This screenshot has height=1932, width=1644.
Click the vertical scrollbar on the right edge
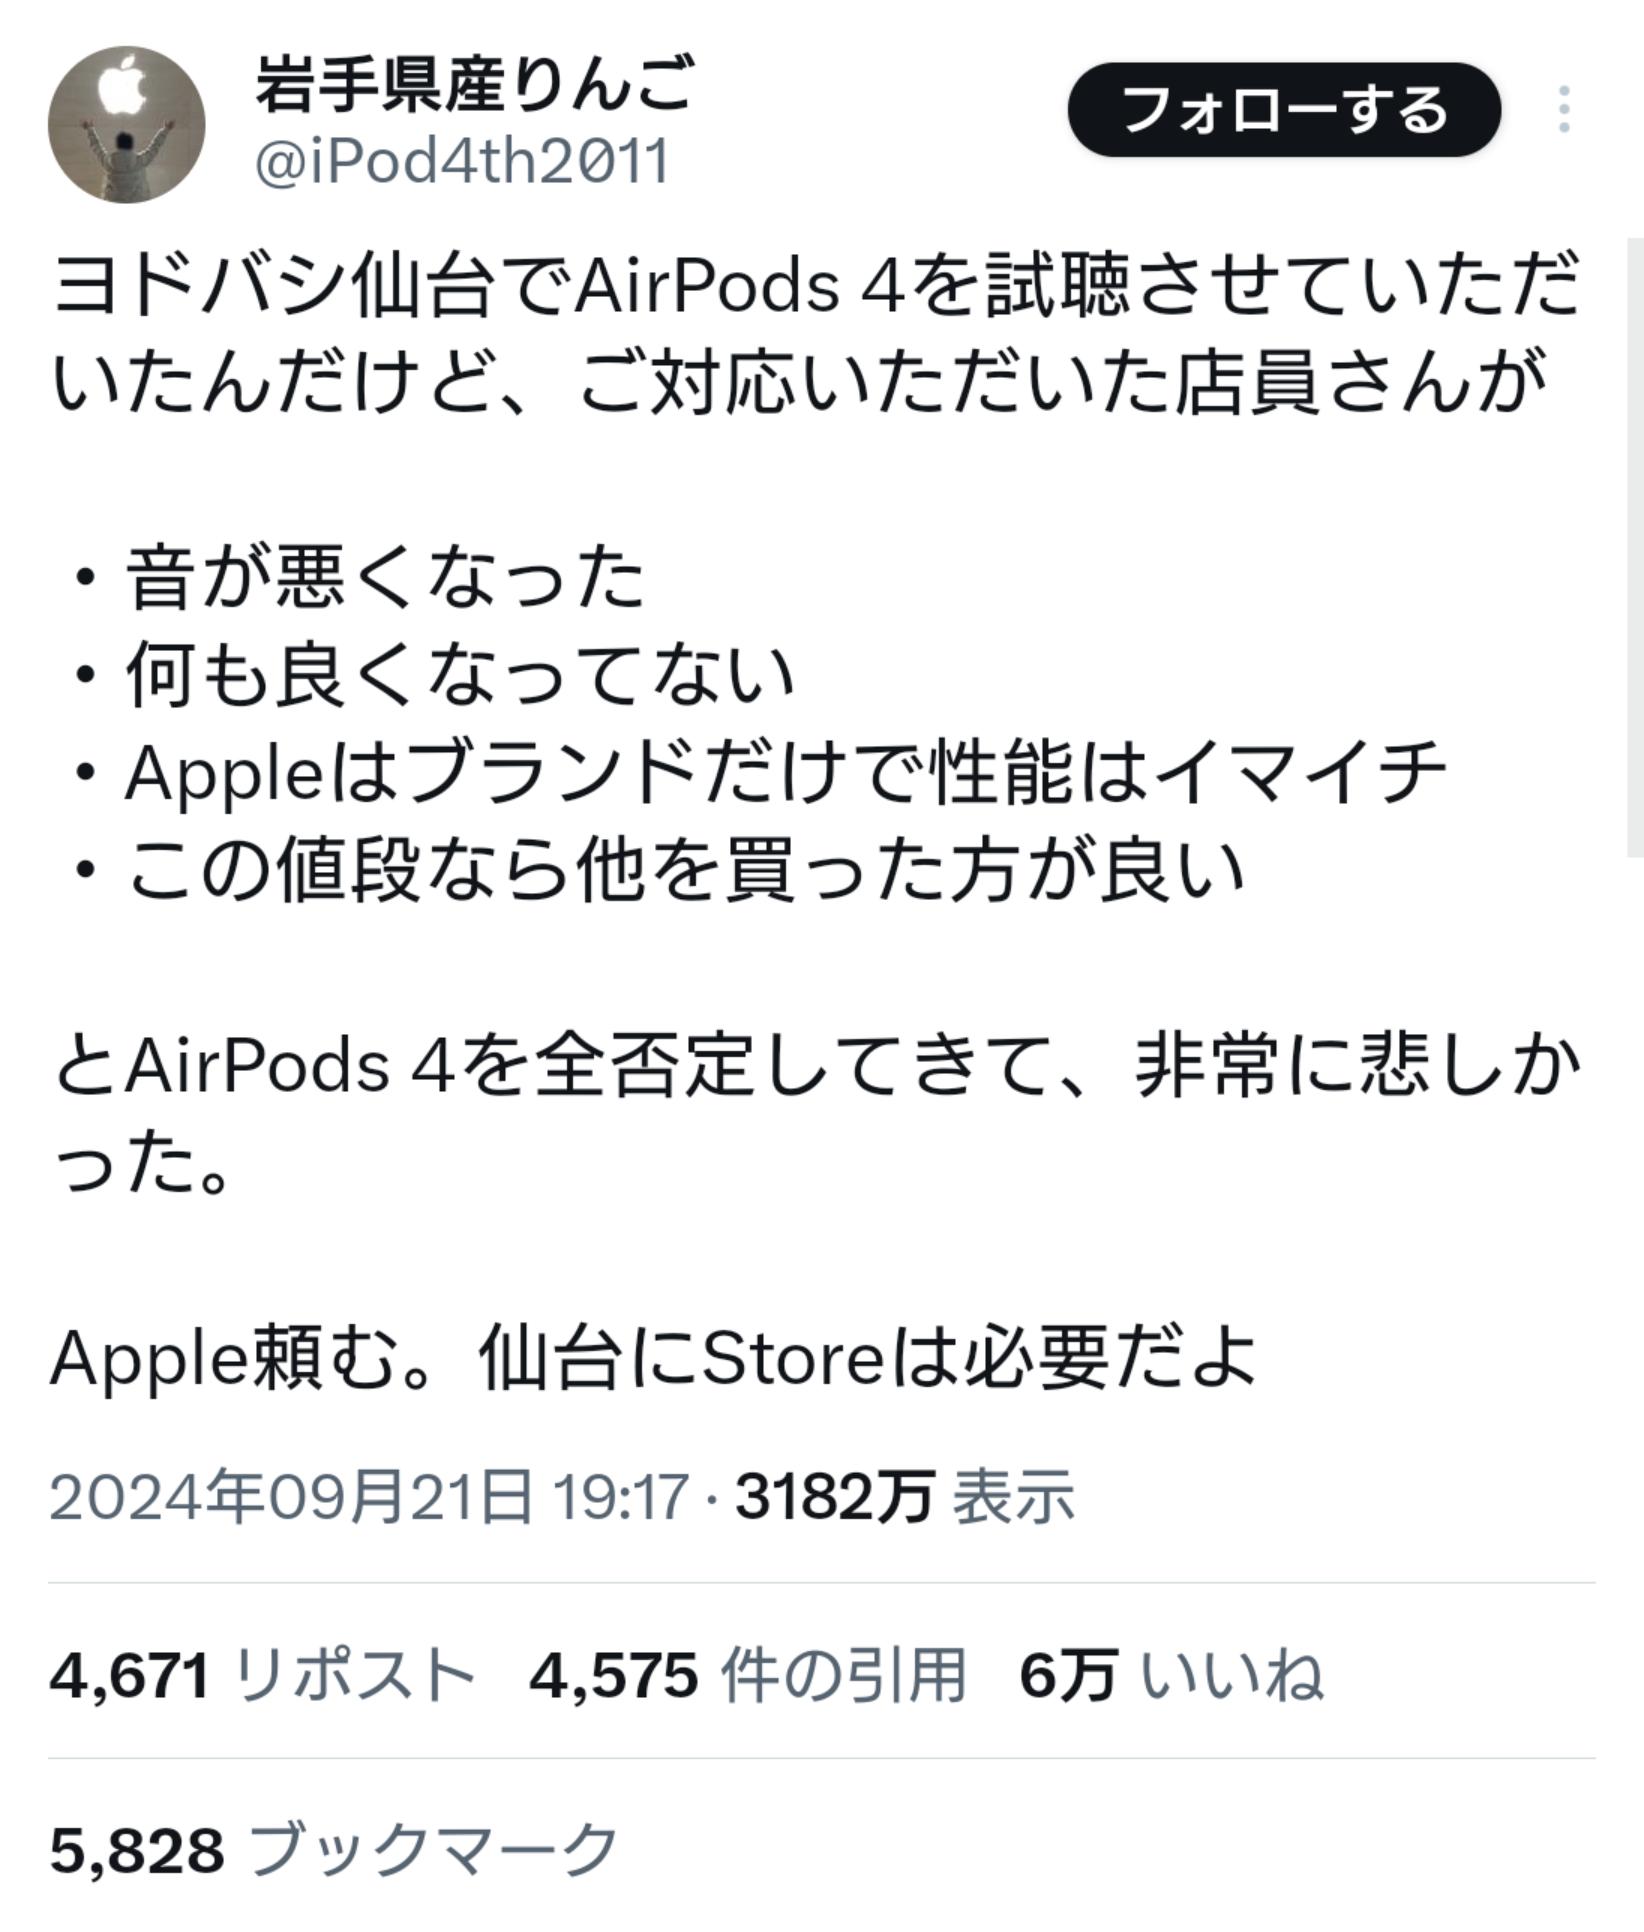tap(1634, 547)
